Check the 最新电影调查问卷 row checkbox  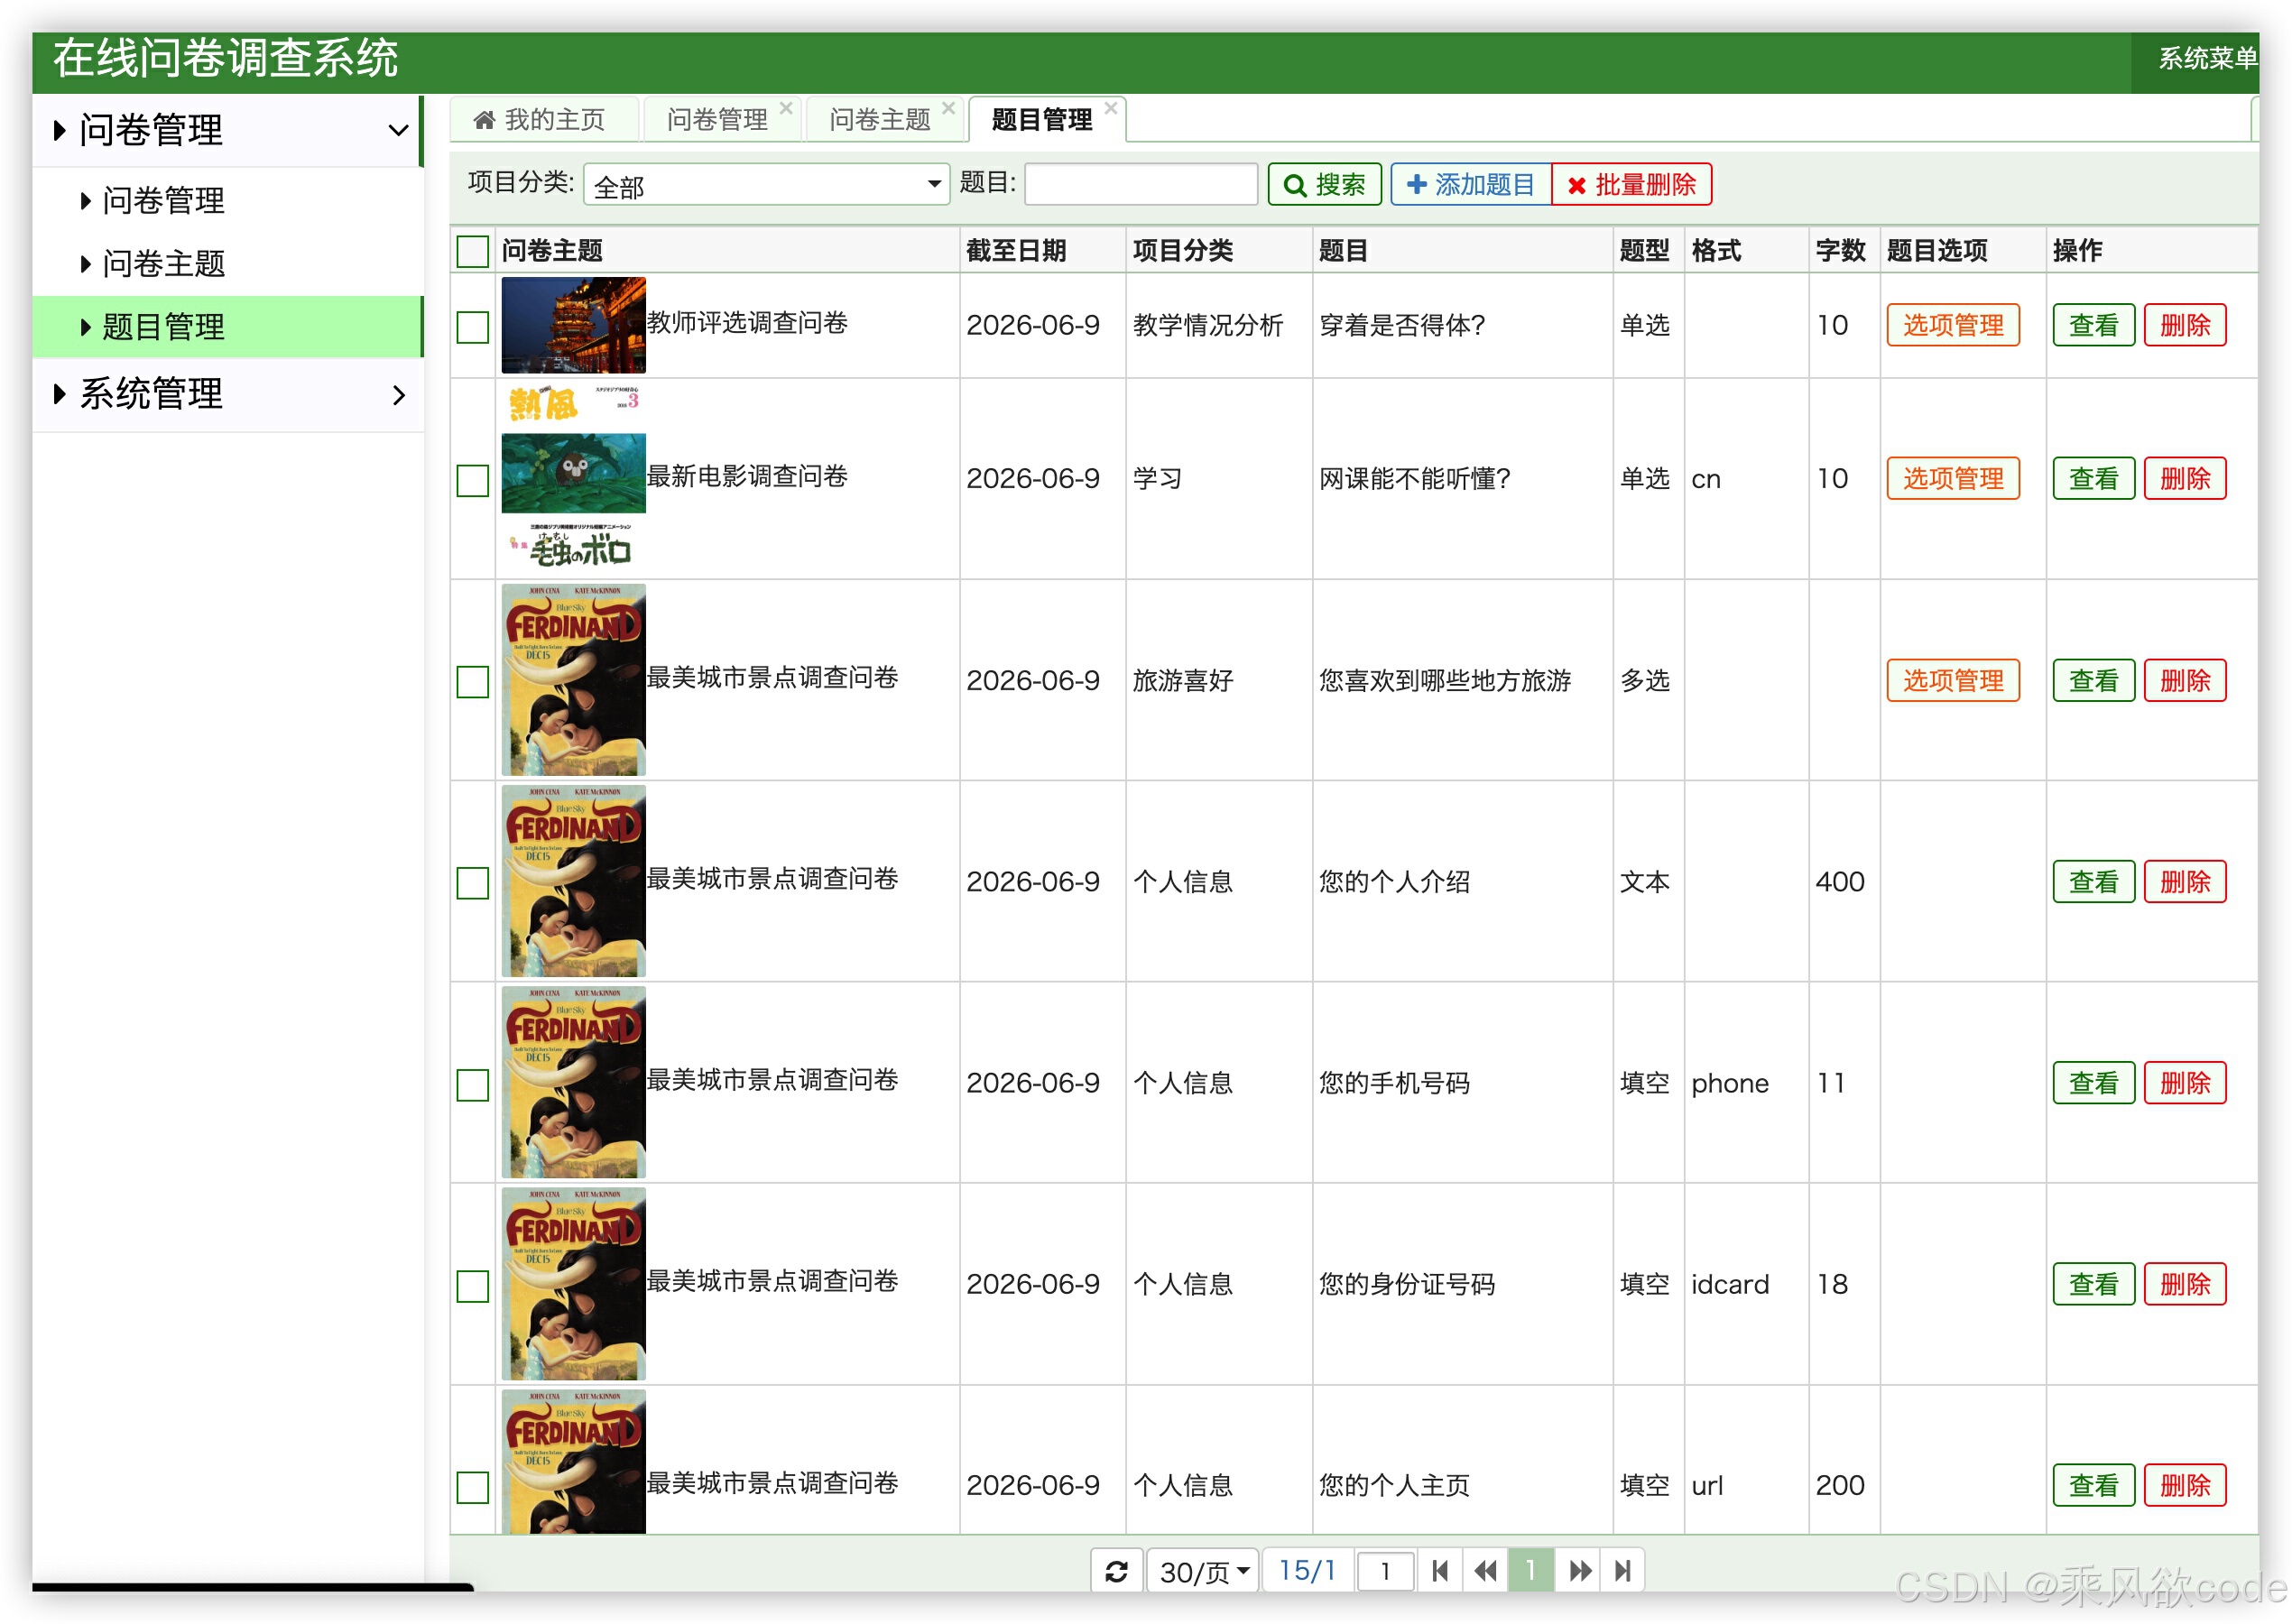(472, 480)
